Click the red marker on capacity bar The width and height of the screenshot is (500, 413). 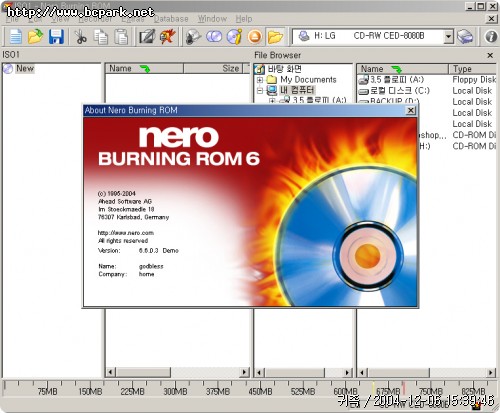[x=403, y=388]
